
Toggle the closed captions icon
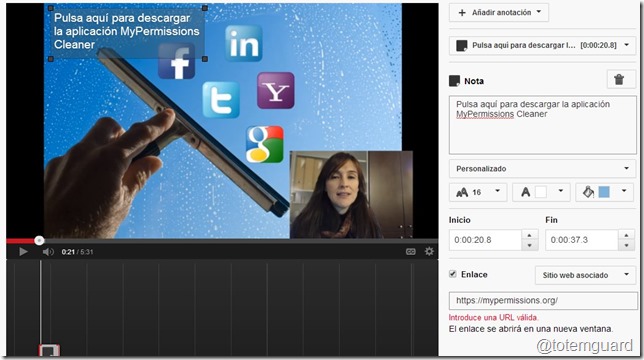tap(411, 252)
